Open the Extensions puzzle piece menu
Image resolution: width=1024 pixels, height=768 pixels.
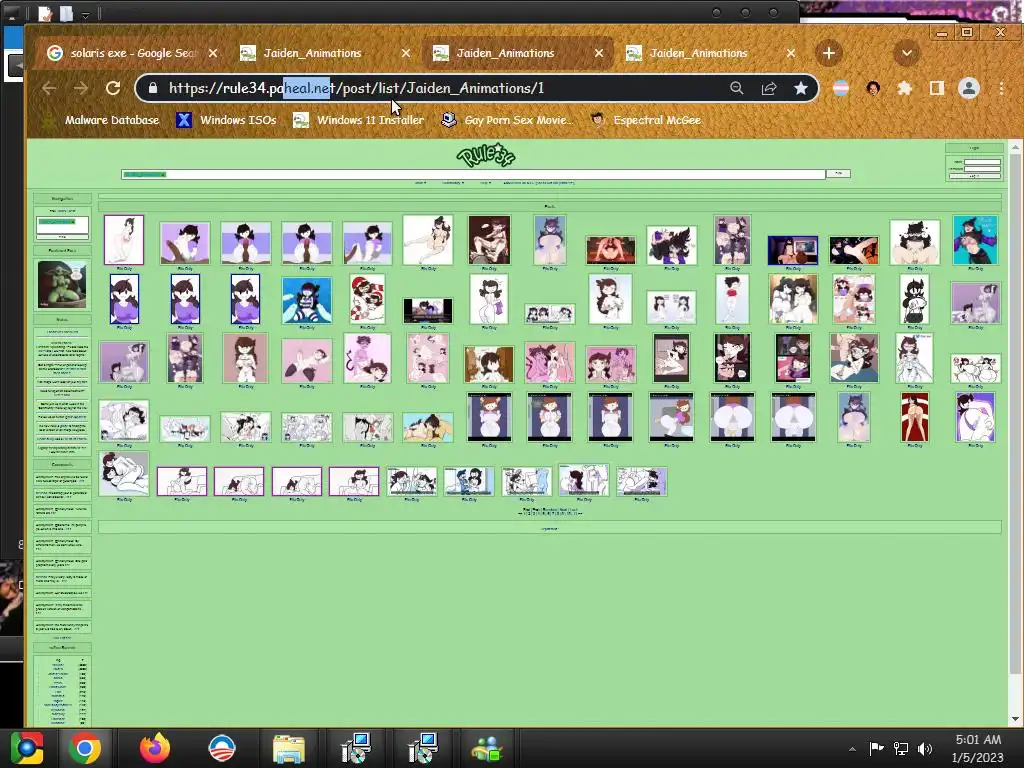(x=904, y=88)
